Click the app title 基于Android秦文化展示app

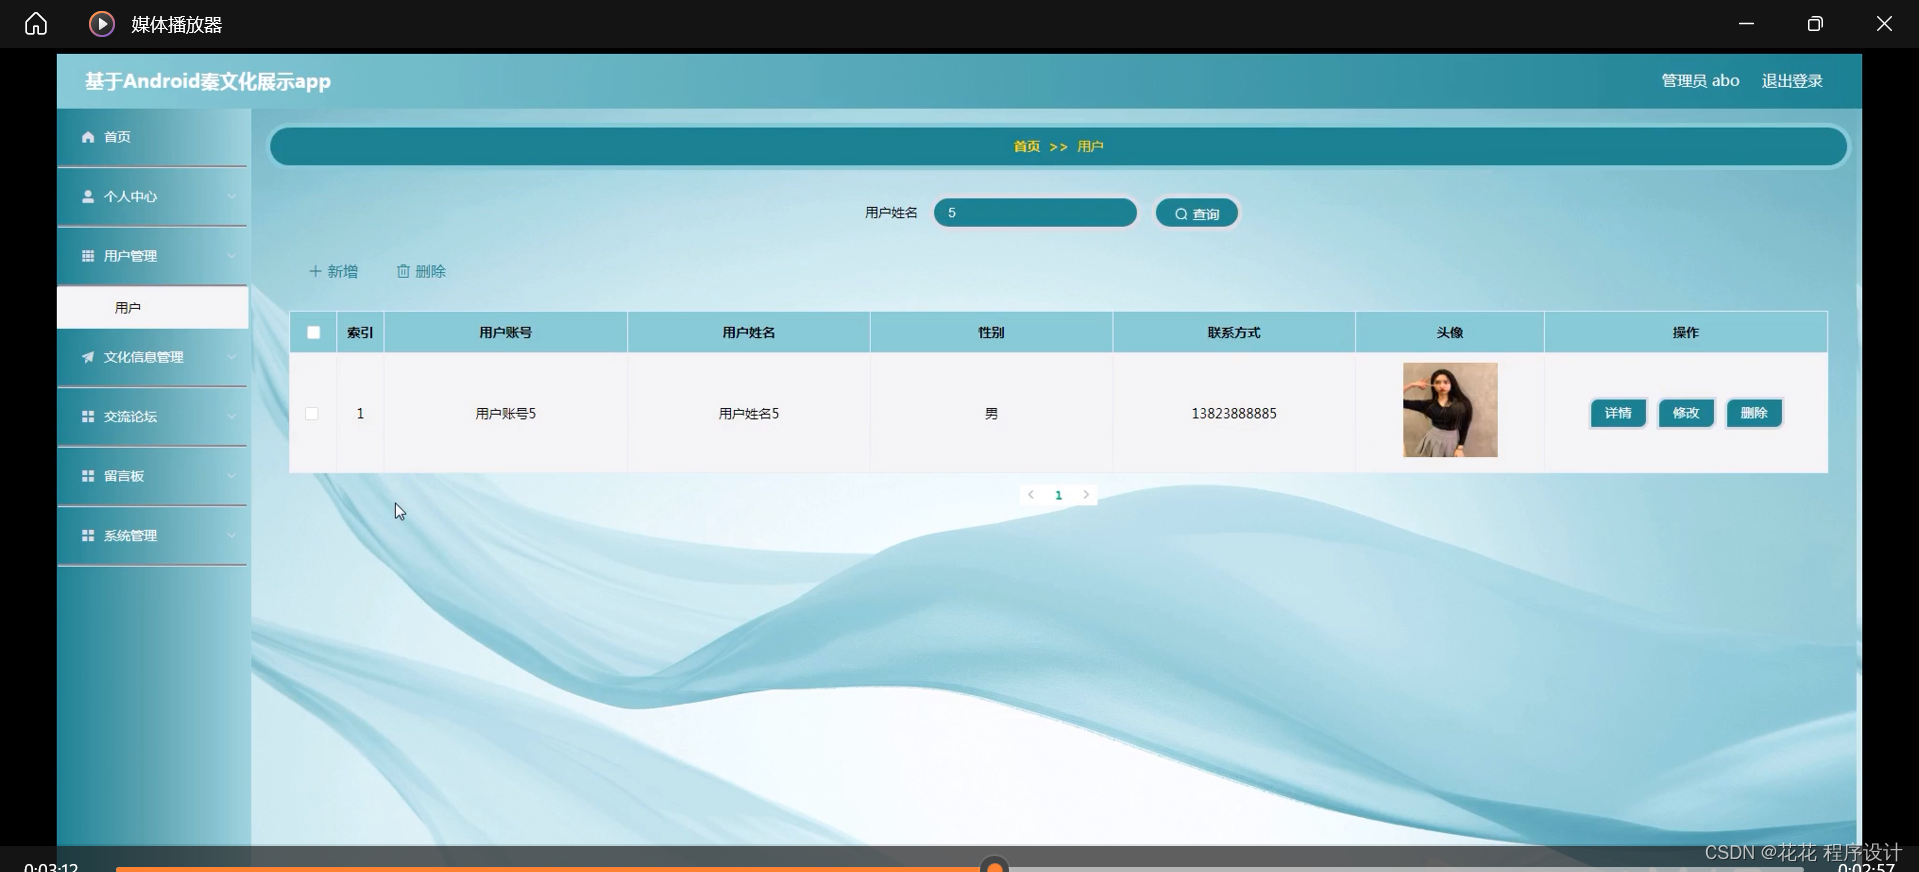coord(208,81)
